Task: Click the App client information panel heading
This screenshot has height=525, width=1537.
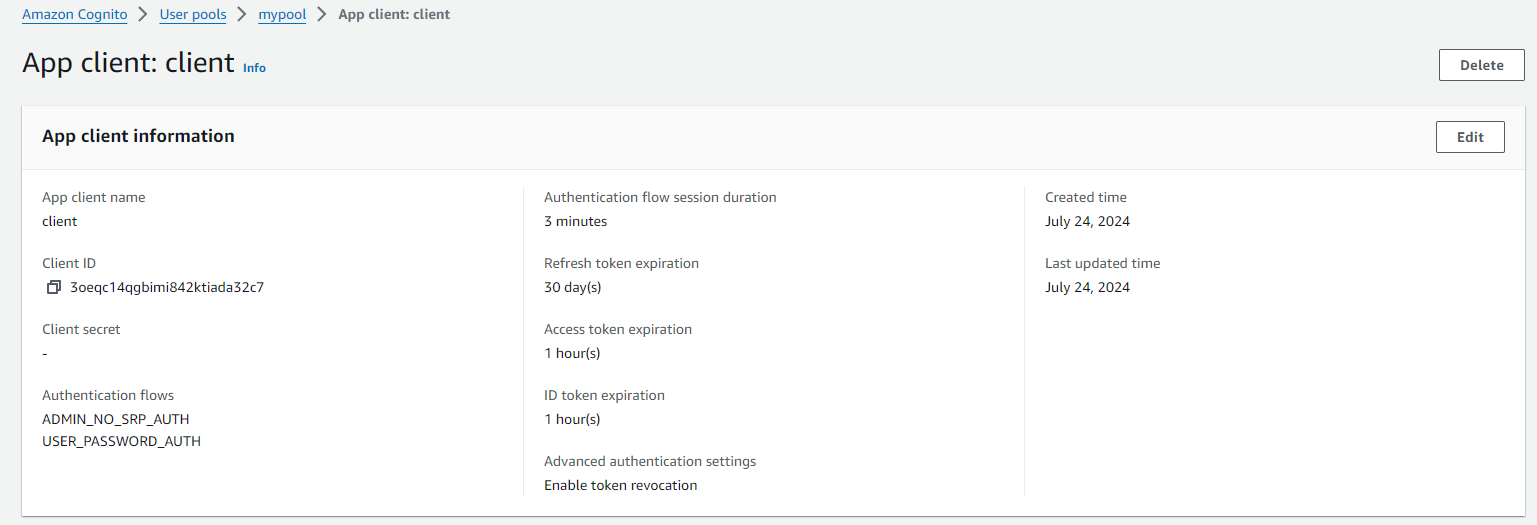Action: coord(138,136)
